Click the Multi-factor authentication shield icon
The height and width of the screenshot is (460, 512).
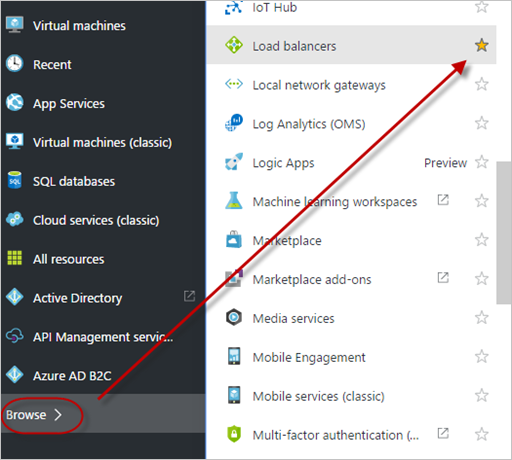pos(234,434)
